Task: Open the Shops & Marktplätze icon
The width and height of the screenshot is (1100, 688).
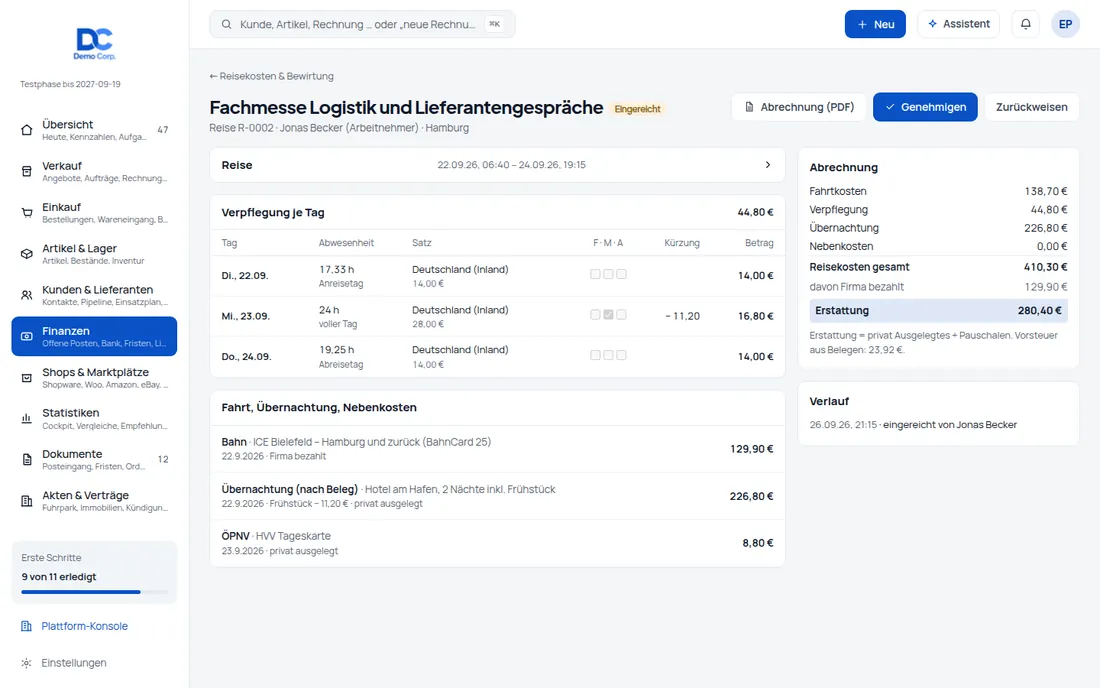Action: pos(27,378)
